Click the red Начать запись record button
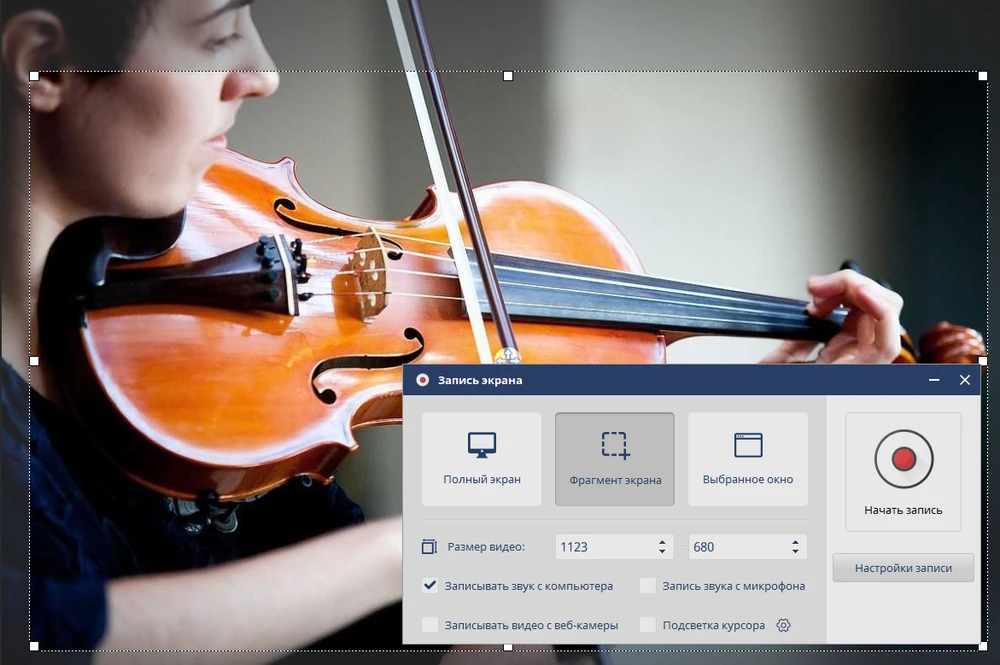The height and width of the screenshot is (665, 1000). (x=903, y=460)
